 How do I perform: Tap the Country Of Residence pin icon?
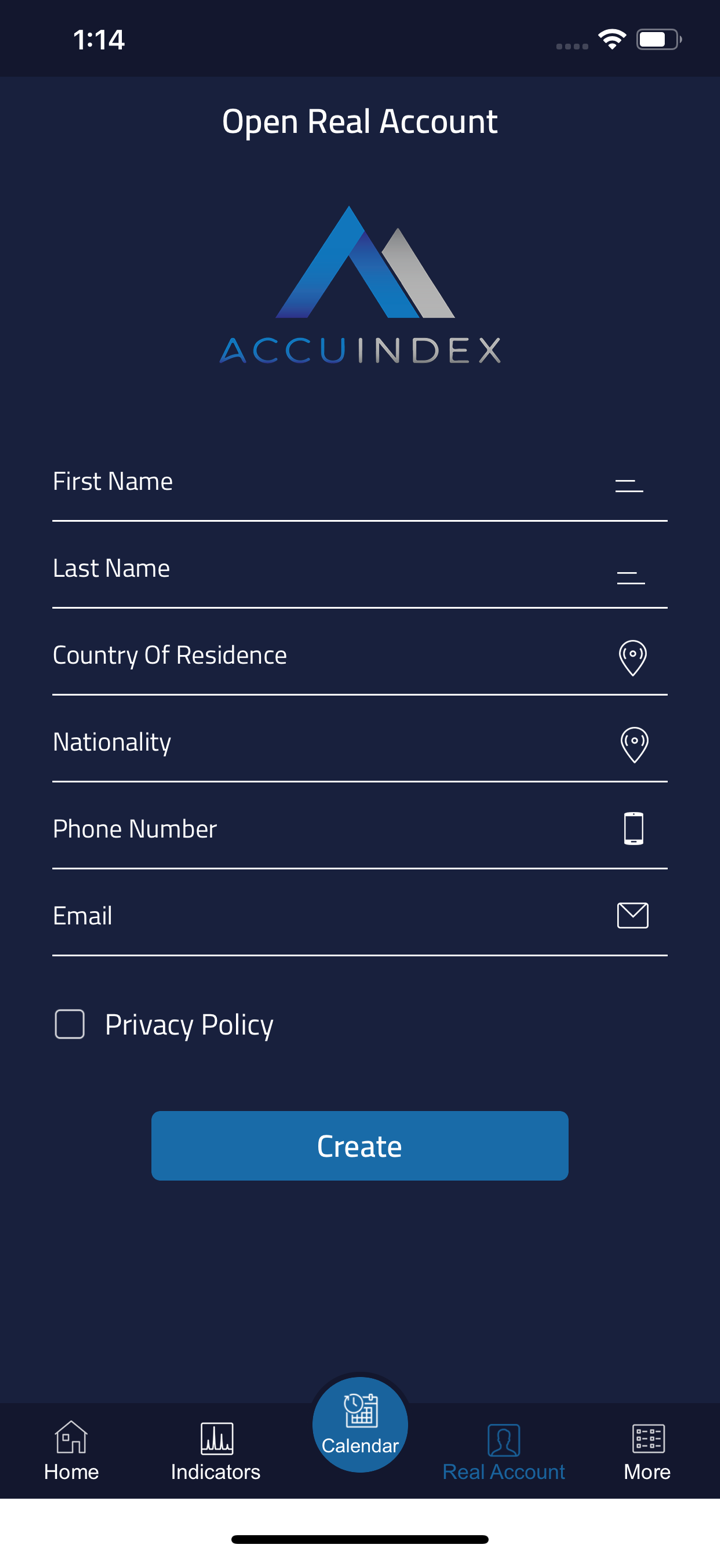(x=633, y=658)
